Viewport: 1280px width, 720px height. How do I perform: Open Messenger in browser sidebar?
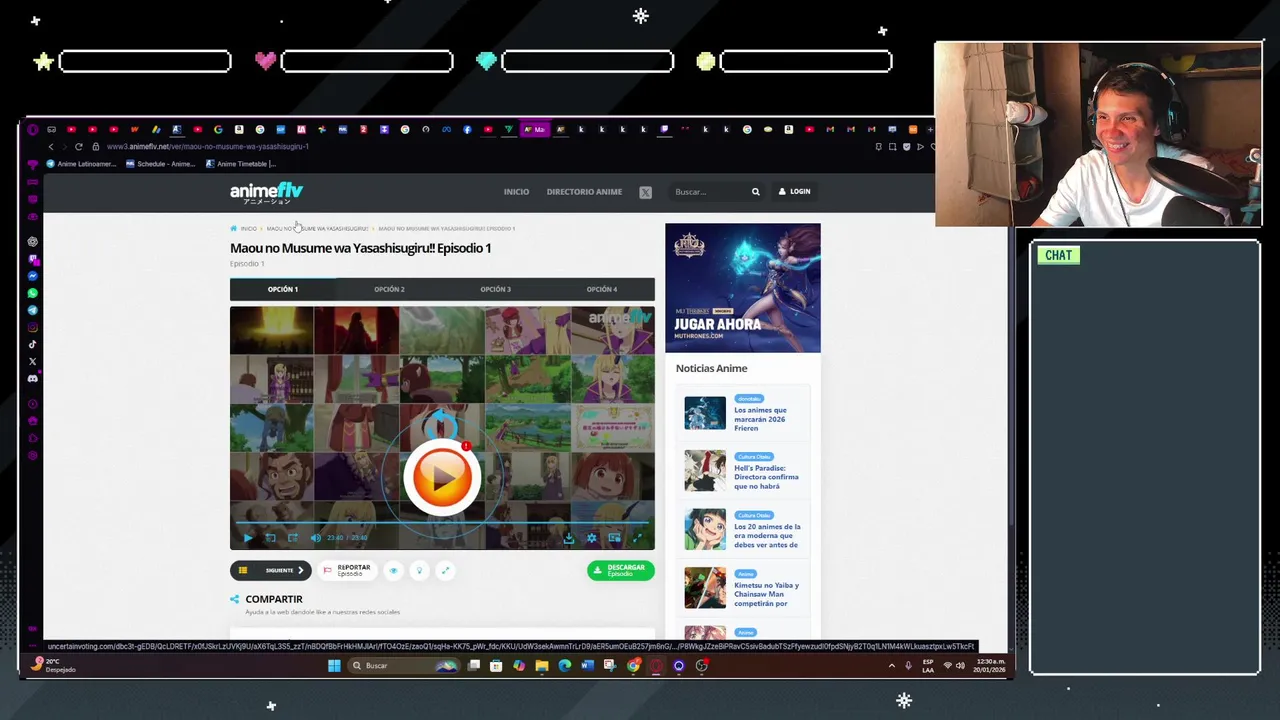click(x=33, y=276)
